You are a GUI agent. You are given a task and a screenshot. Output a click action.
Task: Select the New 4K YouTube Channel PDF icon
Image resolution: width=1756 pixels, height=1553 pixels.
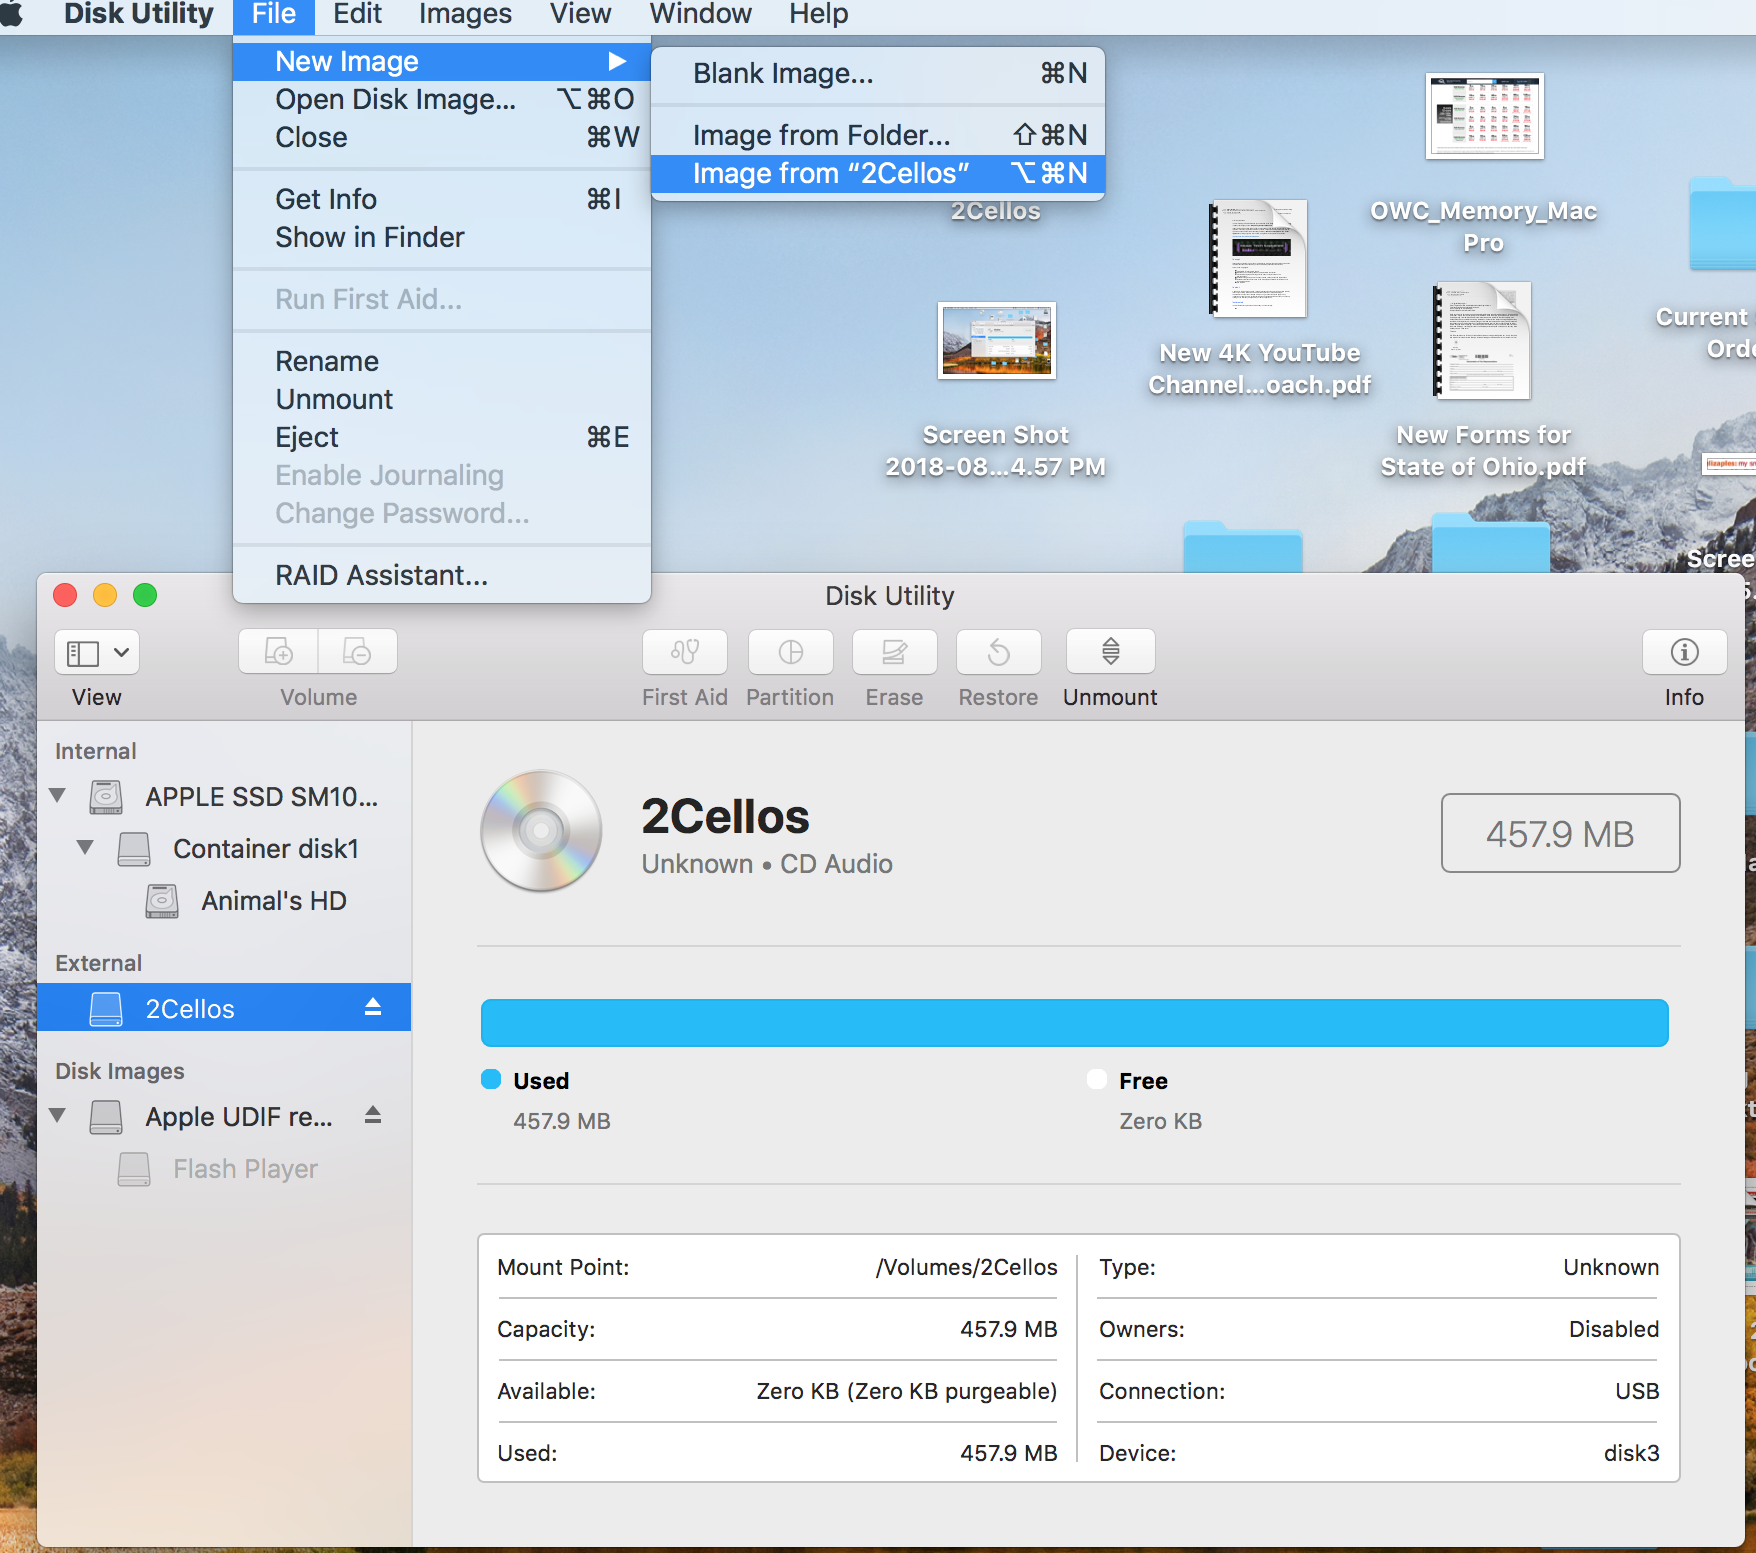point(1259,258)
